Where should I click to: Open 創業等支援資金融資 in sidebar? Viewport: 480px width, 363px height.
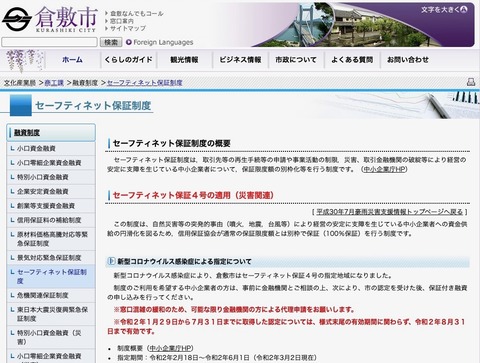[x=51, y=206]
